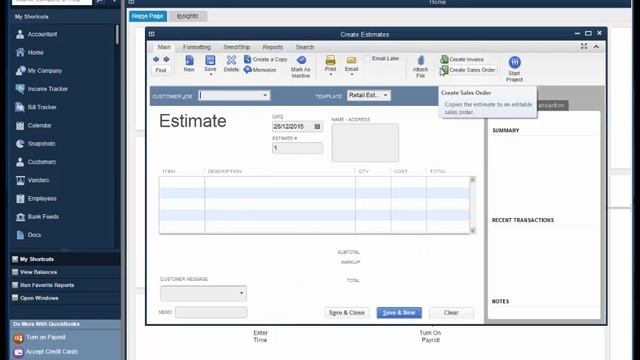Go to previous estimate arrow
This screenshot has width=640, height=360.
coord(156,60)
